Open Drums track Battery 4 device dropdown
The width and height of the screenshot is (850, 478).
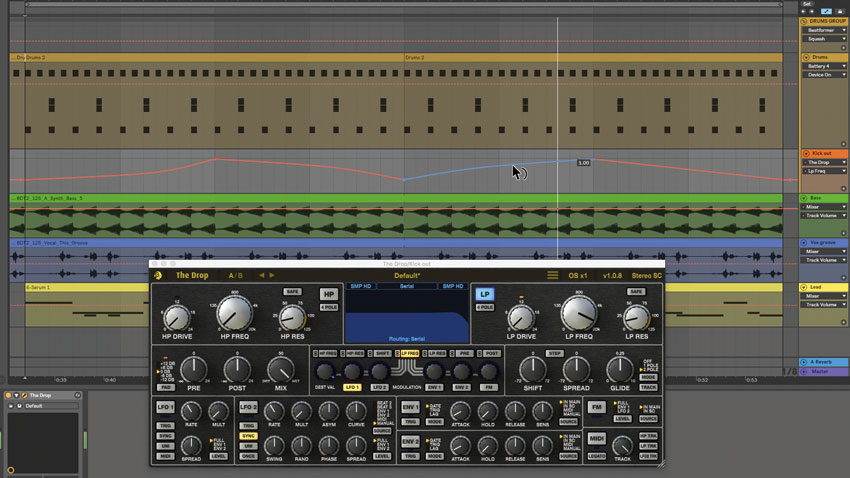click(824, 66)
